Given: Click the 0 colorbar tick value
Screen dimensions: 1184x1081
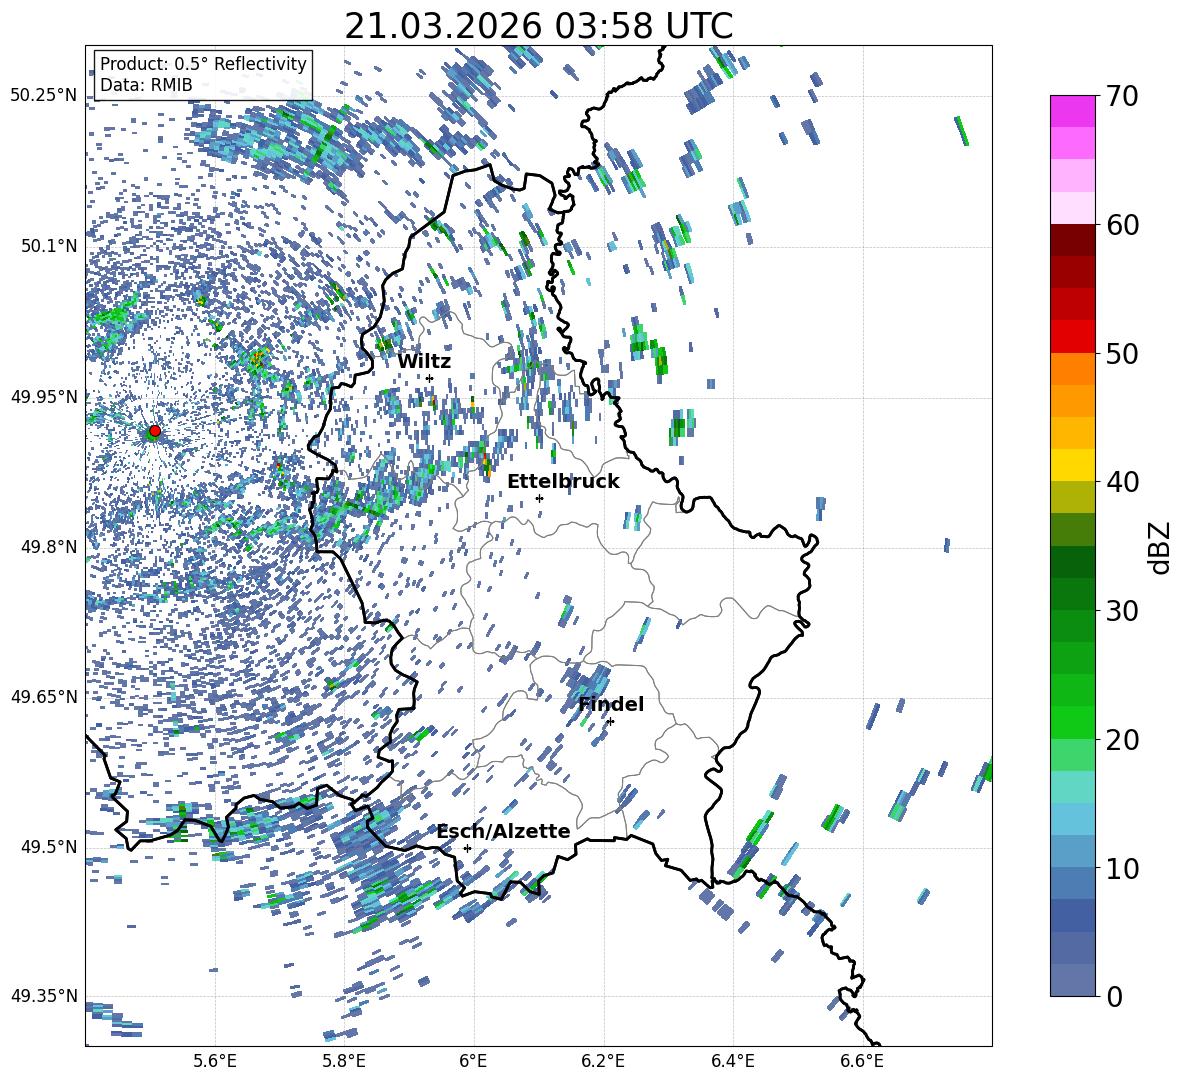Looking at the screenshot, I should coord(1114,996).
